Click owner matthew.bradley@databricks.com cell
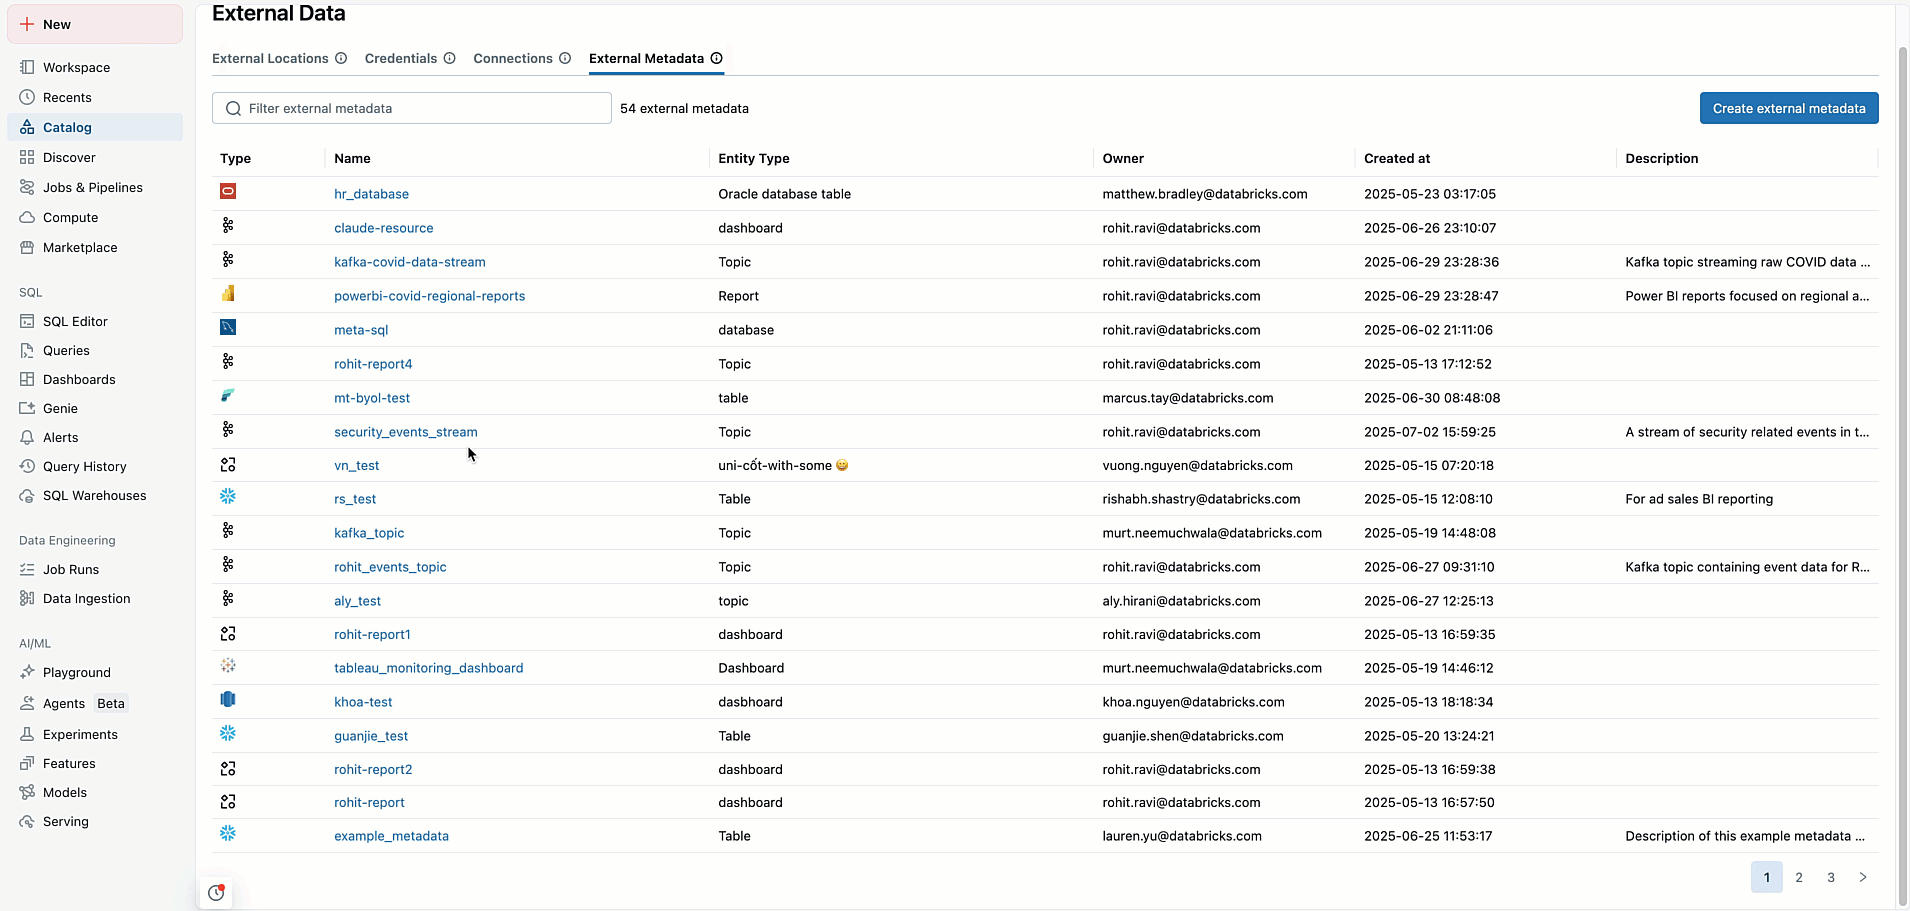 click(1205, 194)
